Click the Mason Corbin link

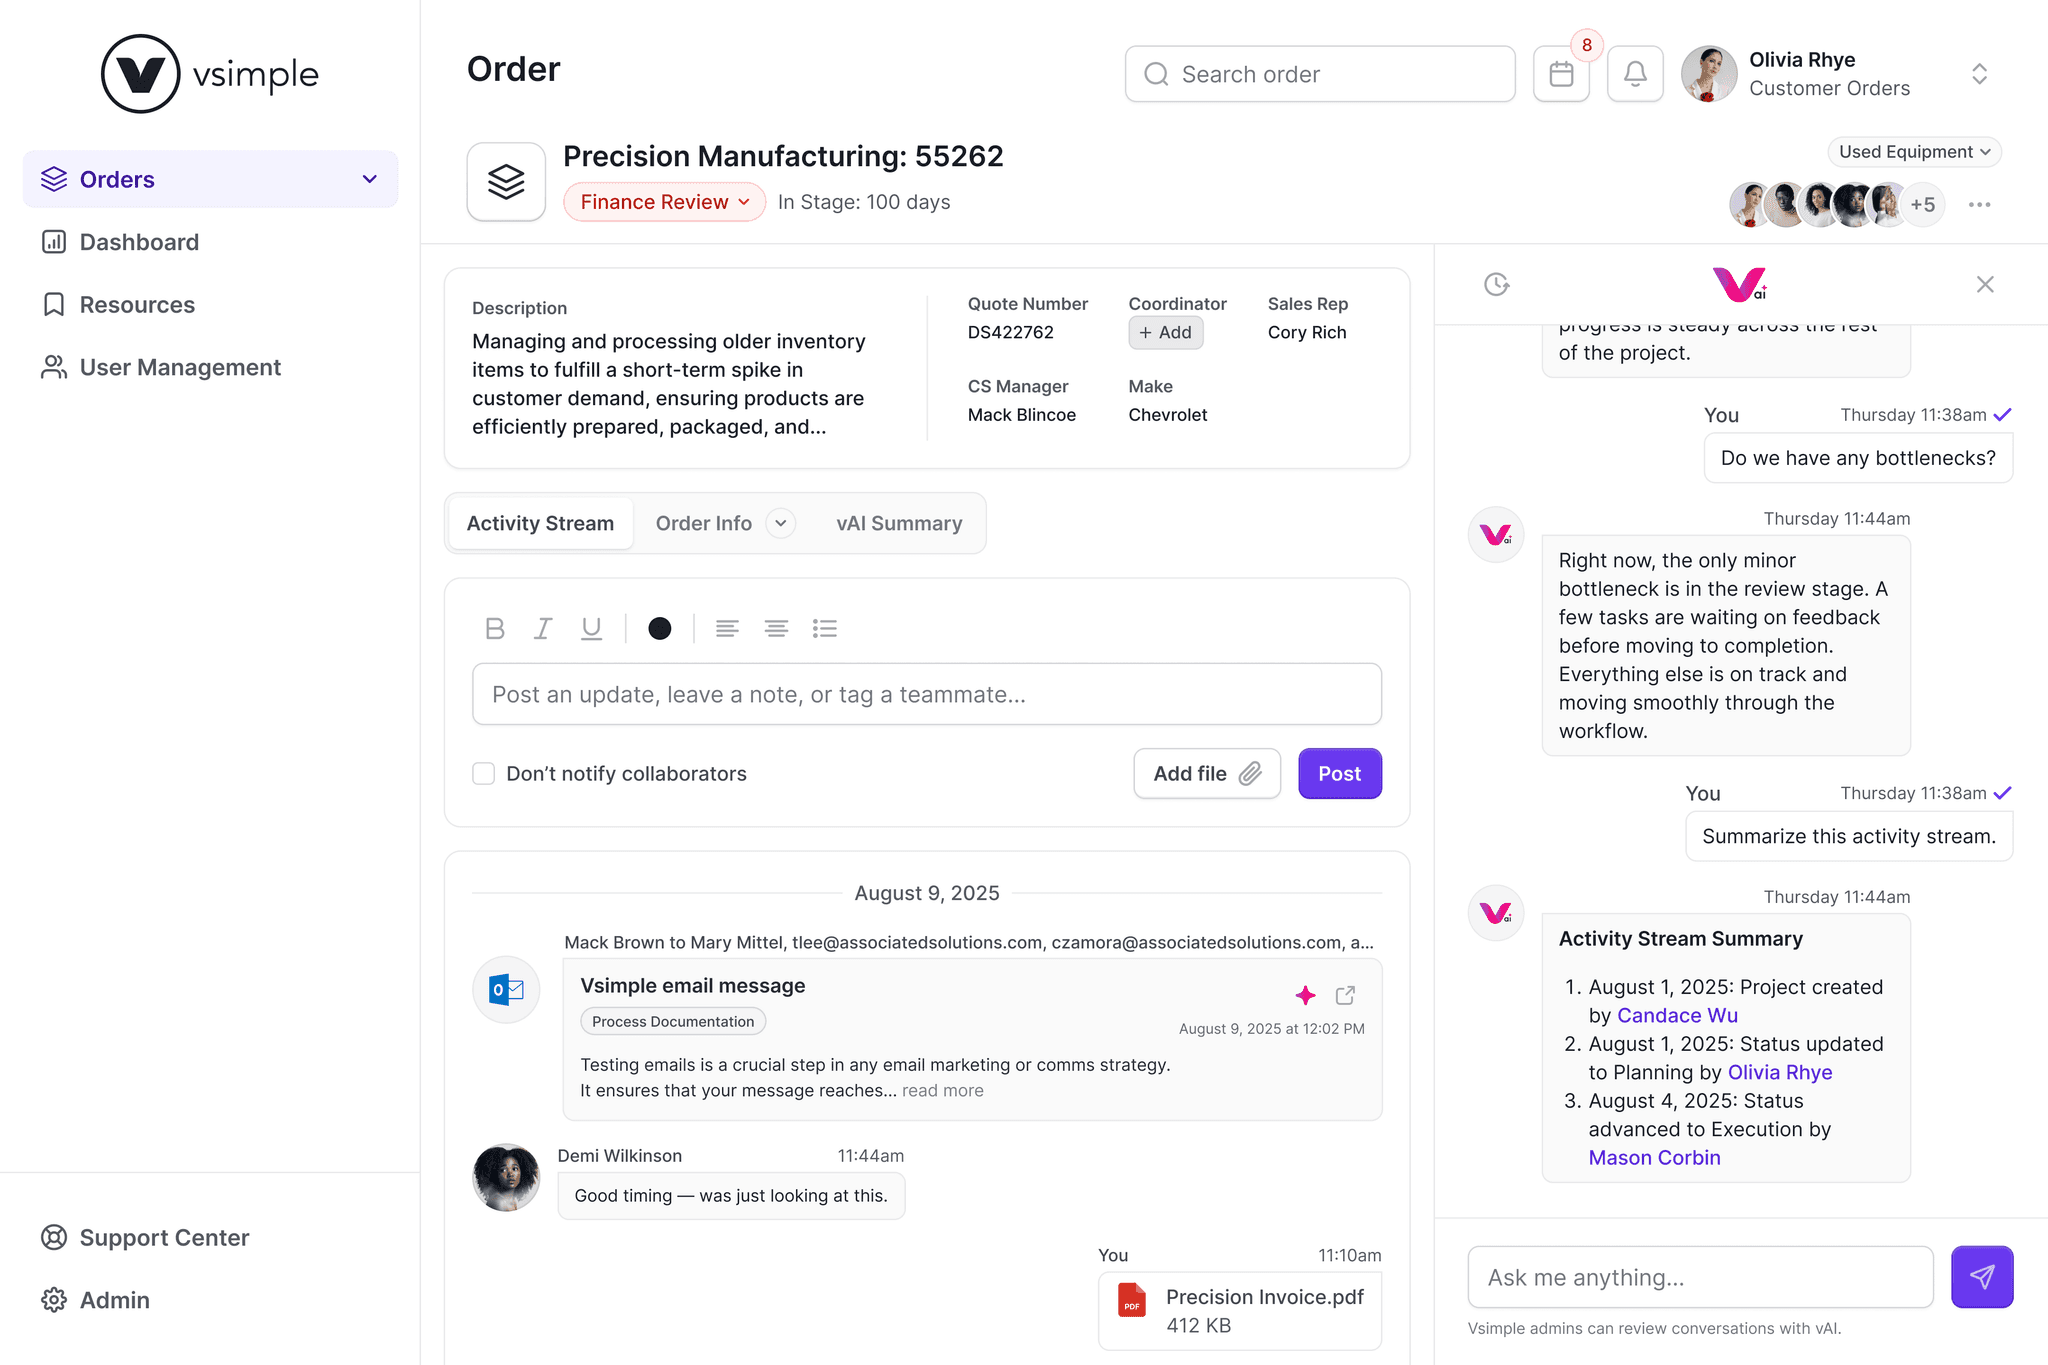tap(1654, 1157)
